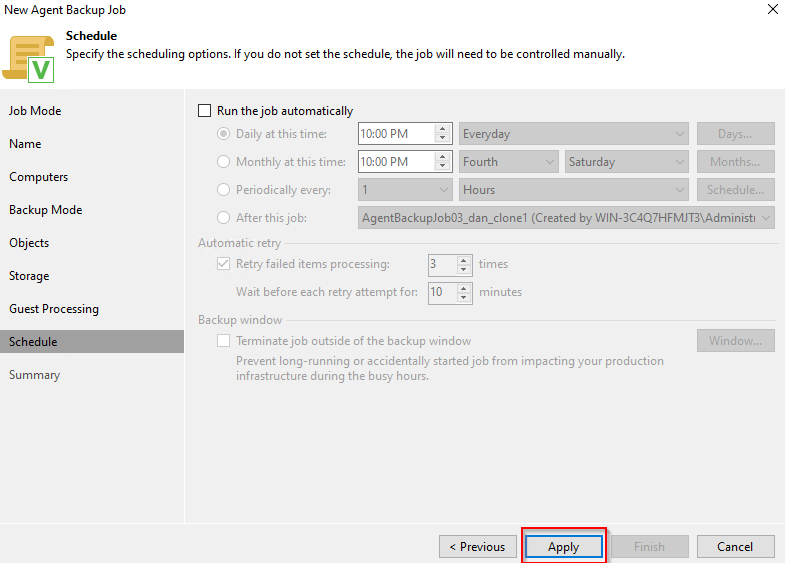This screenshot has height=563, width=785.
Task: Open the Saturday day dropdown
Action: 626,162
